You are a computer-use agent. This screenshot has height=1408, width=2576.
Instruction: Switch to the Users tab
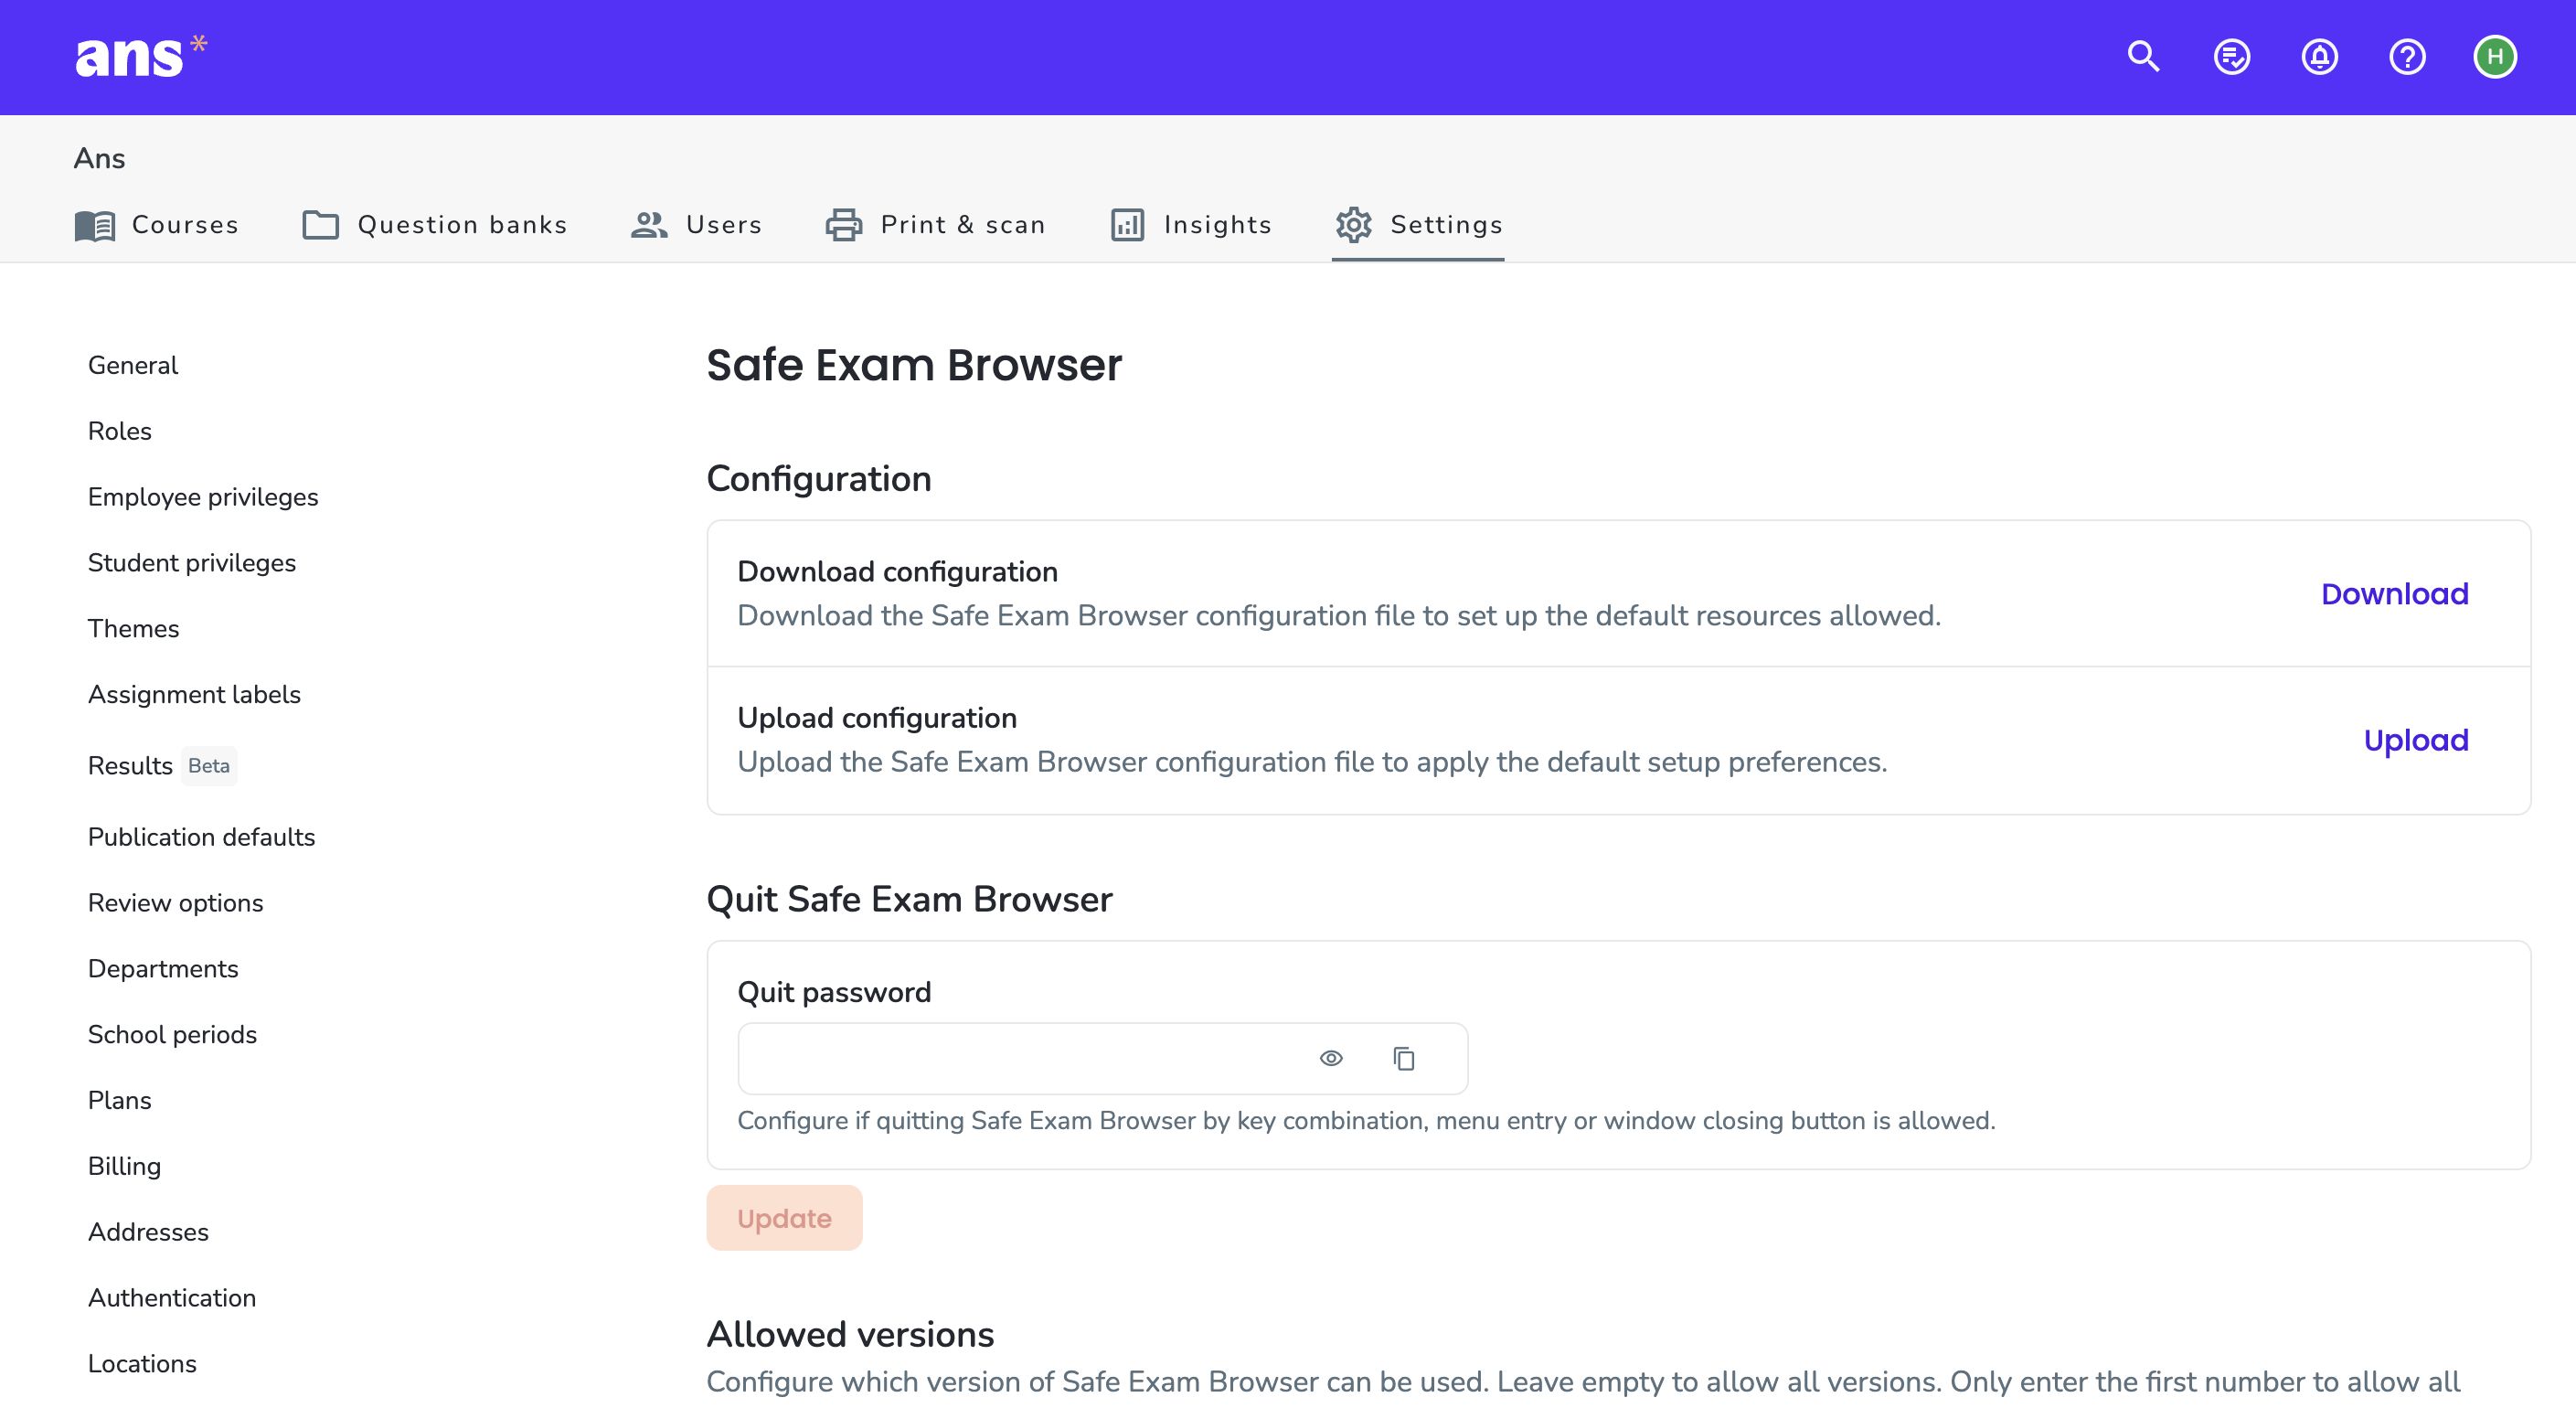(696, 225)
